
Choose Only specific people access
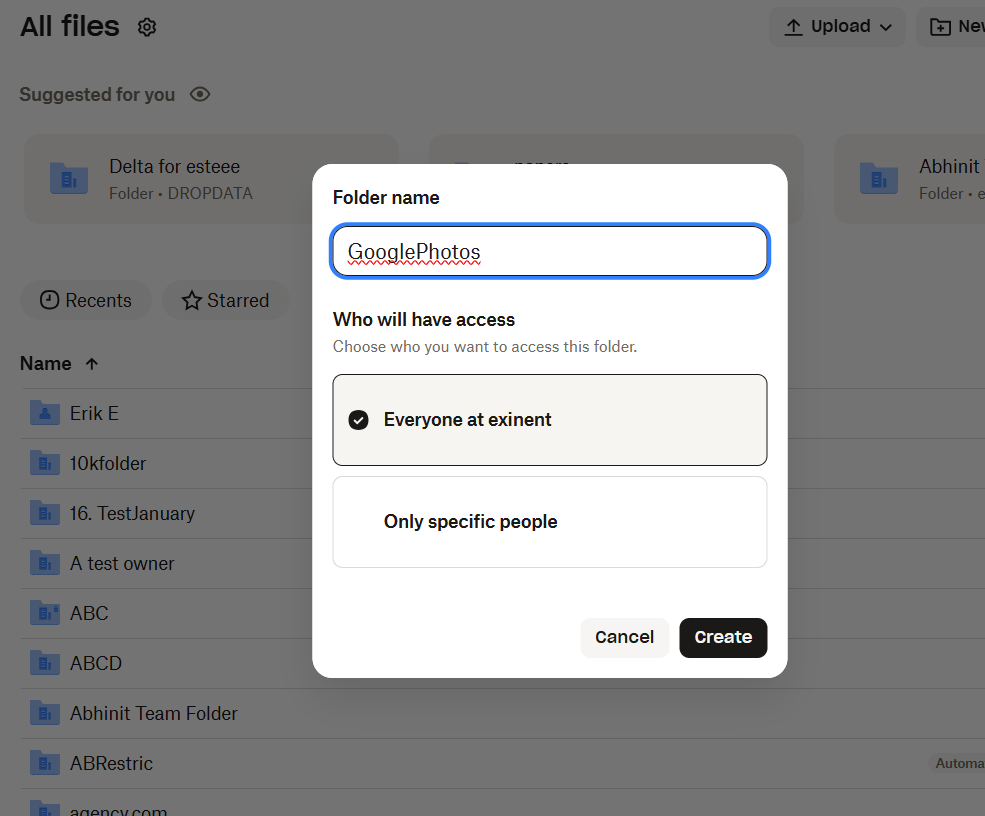549,521
